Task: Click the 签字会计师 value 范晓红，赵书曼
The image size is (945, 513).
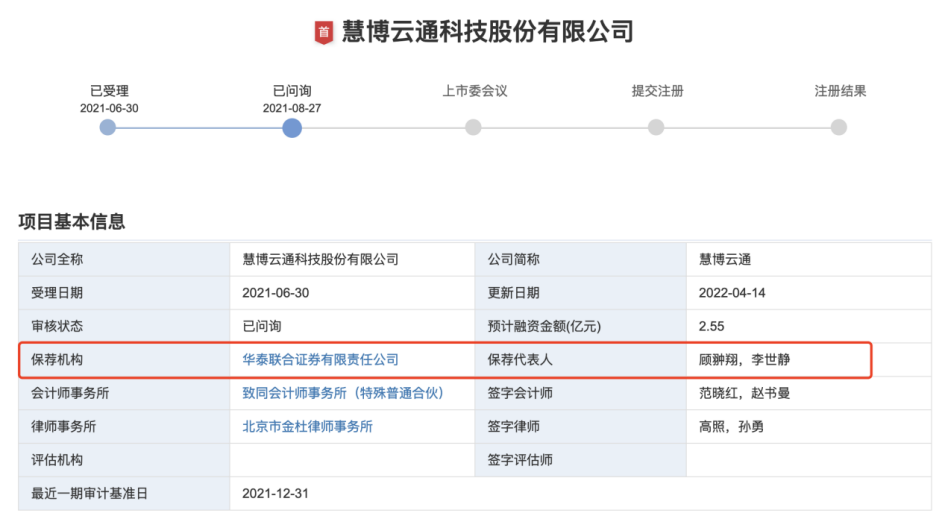Action: point(744,393)
